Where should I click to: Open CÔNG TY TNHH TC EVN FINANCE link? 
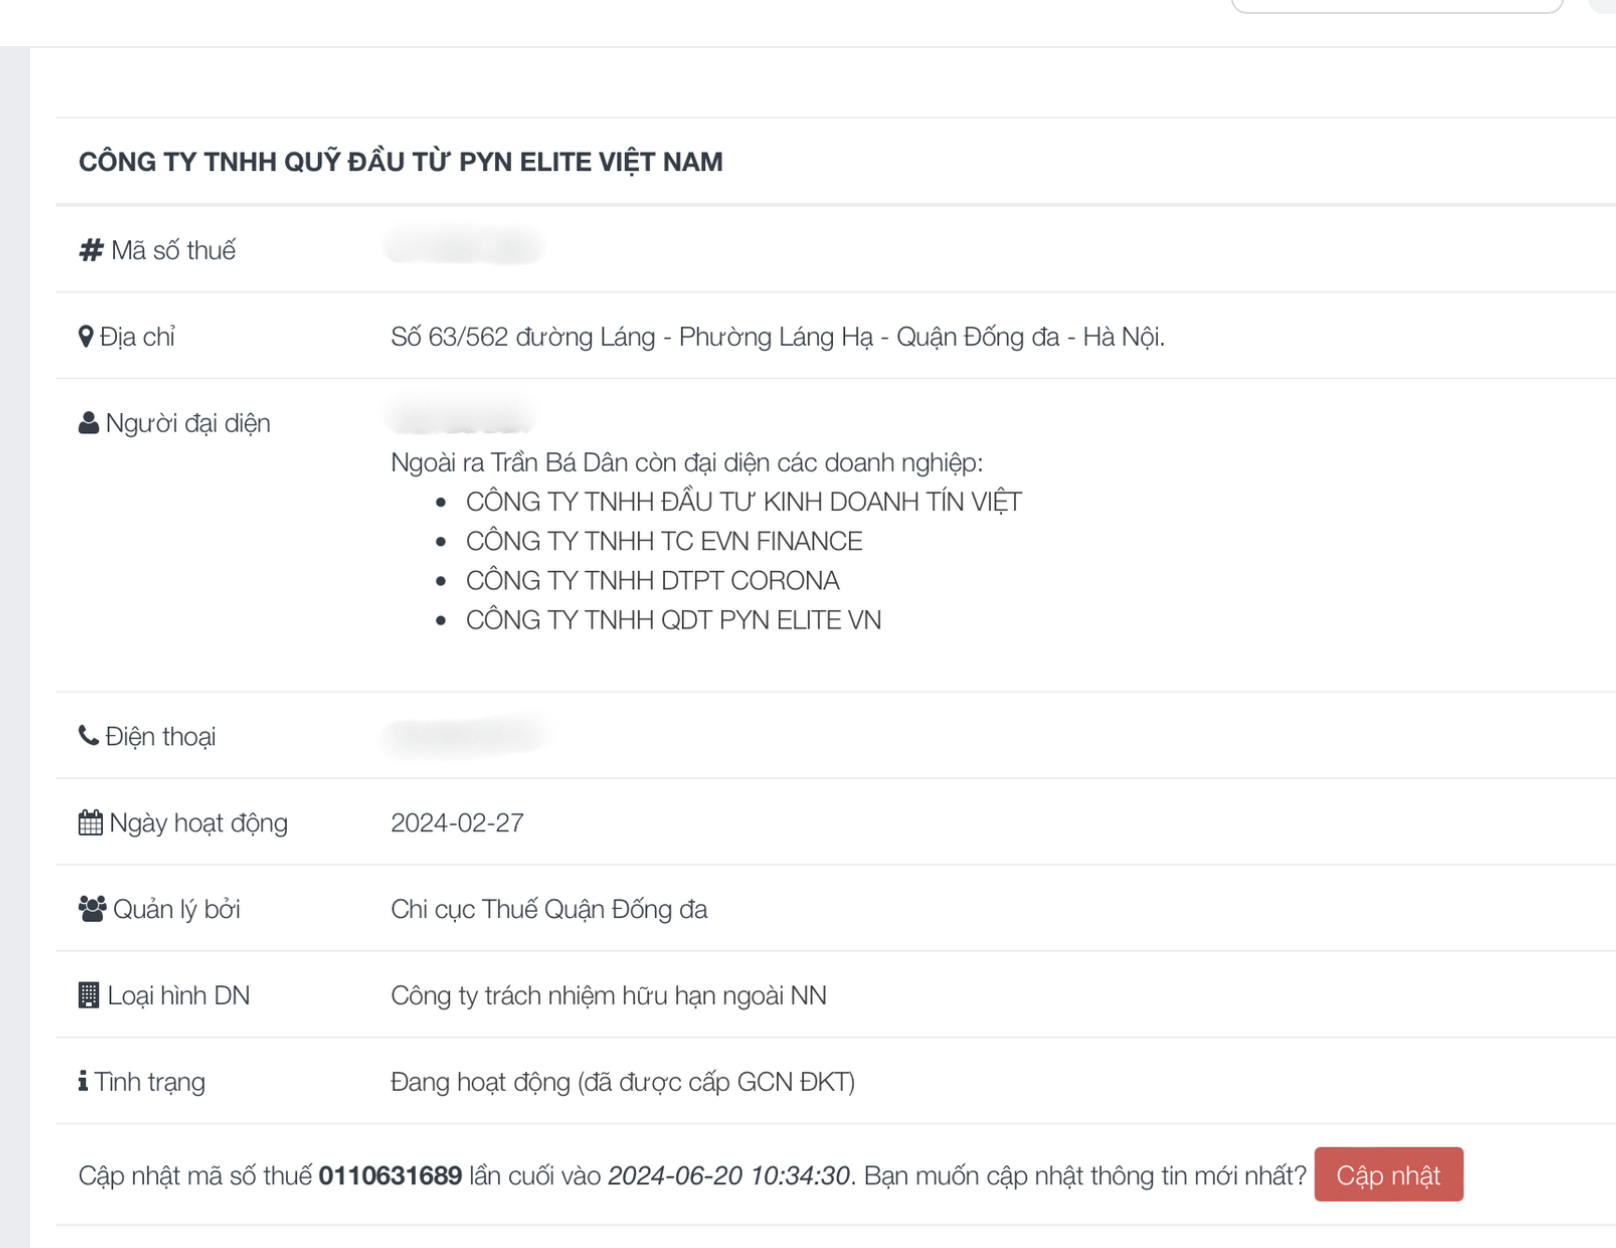[663, 541]
